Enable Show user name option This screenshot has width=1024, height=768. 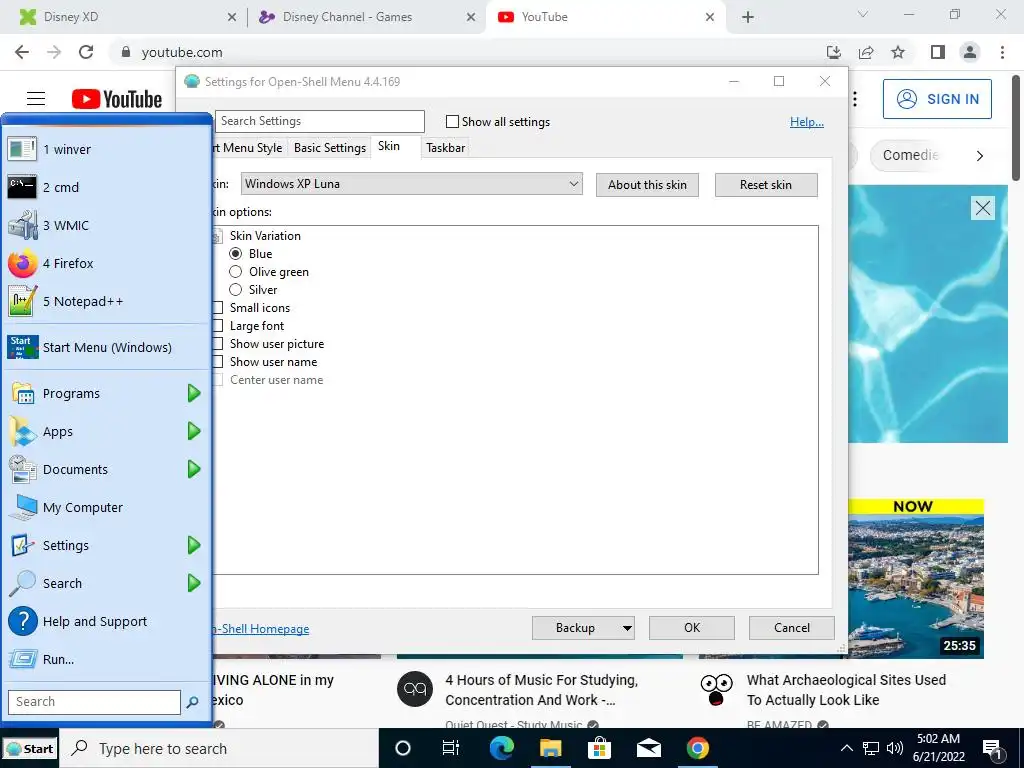(217, 362)
